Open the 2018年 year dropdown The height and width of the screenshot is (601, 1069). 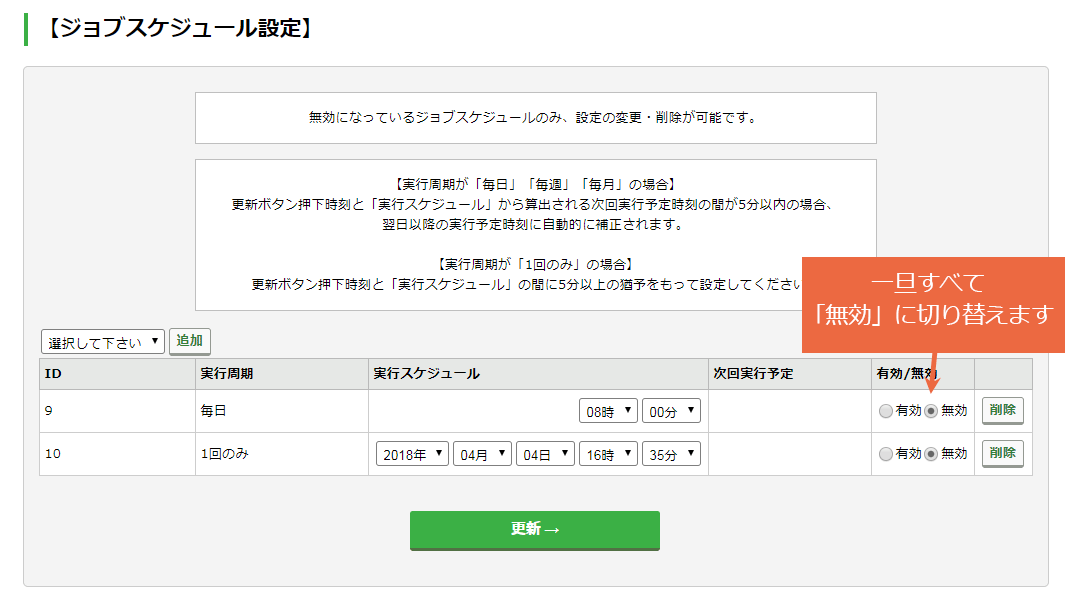pyautogui.click(x=412, y=454)
